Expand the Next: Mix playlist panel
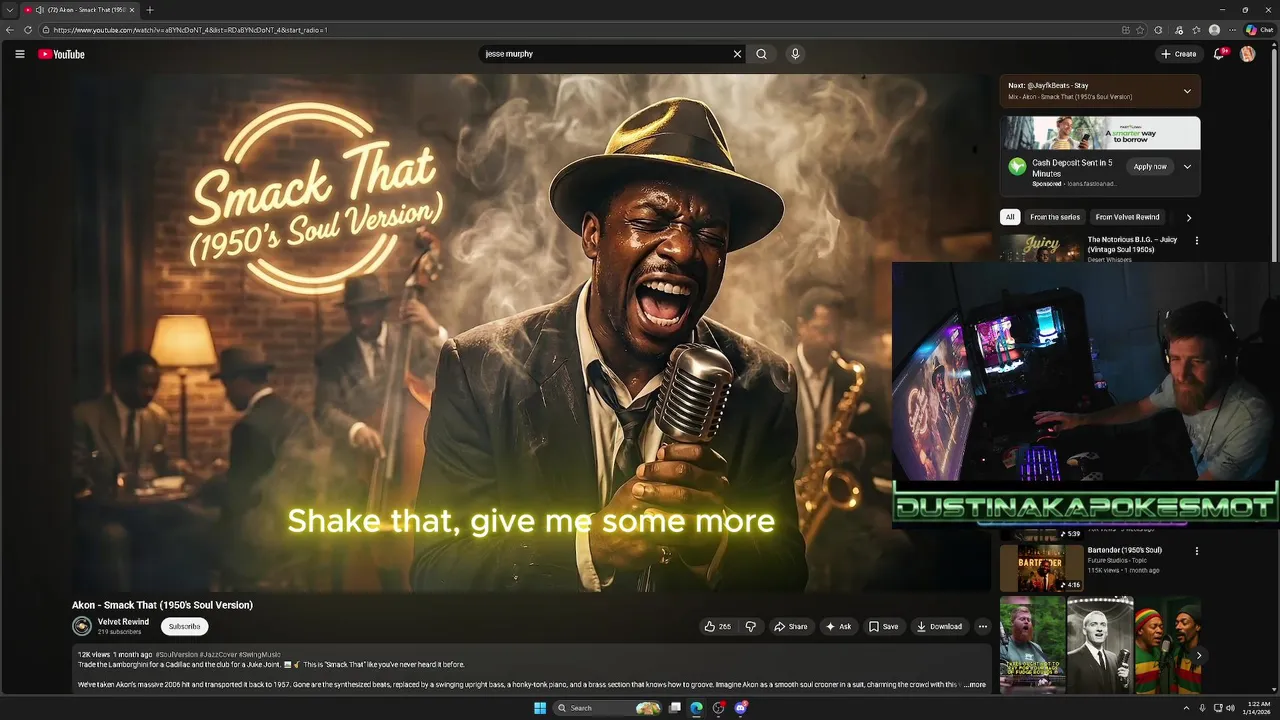This screenshot has width=1280, height=720. (x=1187, y=91)
